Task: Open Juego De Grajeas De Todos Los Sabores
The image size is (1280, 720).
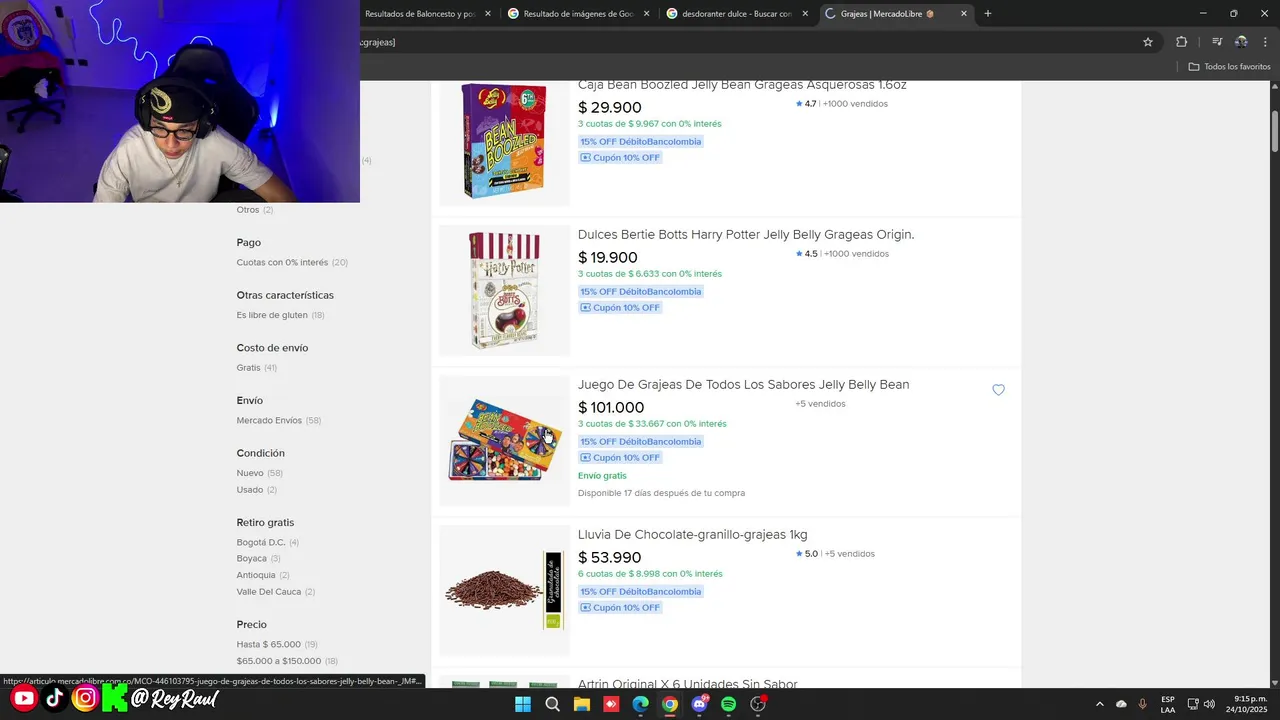Action: [743, 384]
